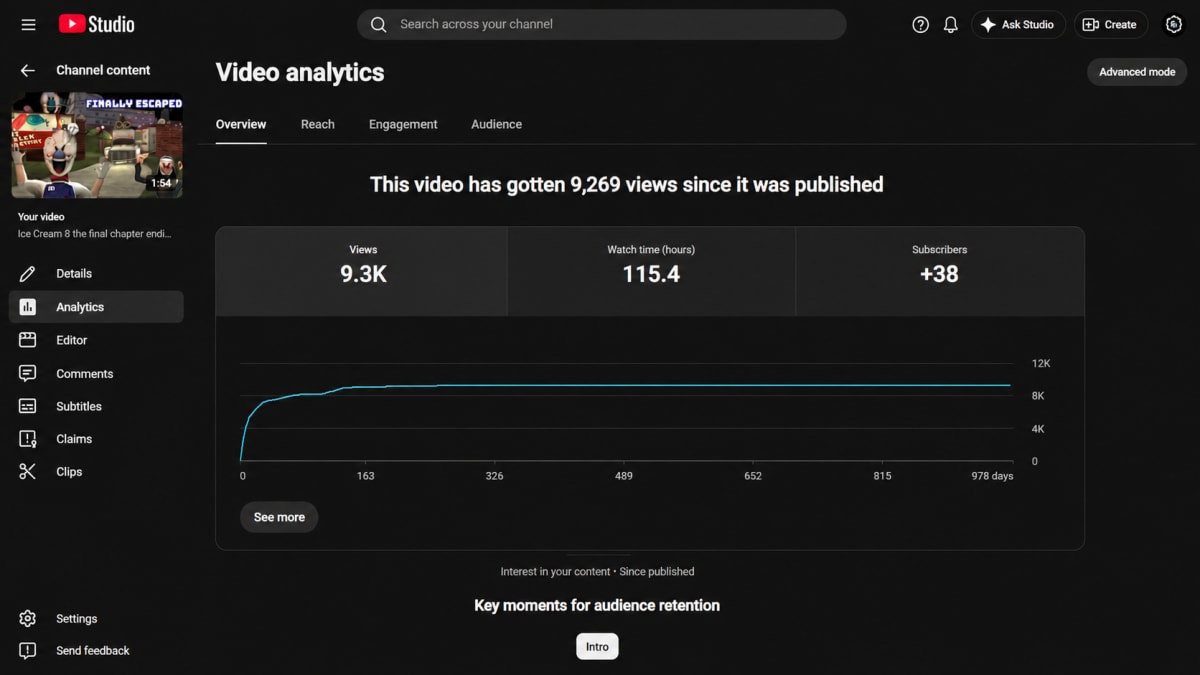This screenshot has height=675, width=1200.
Task: Click the Editor label in sidebar
Action: coord(72,340)
